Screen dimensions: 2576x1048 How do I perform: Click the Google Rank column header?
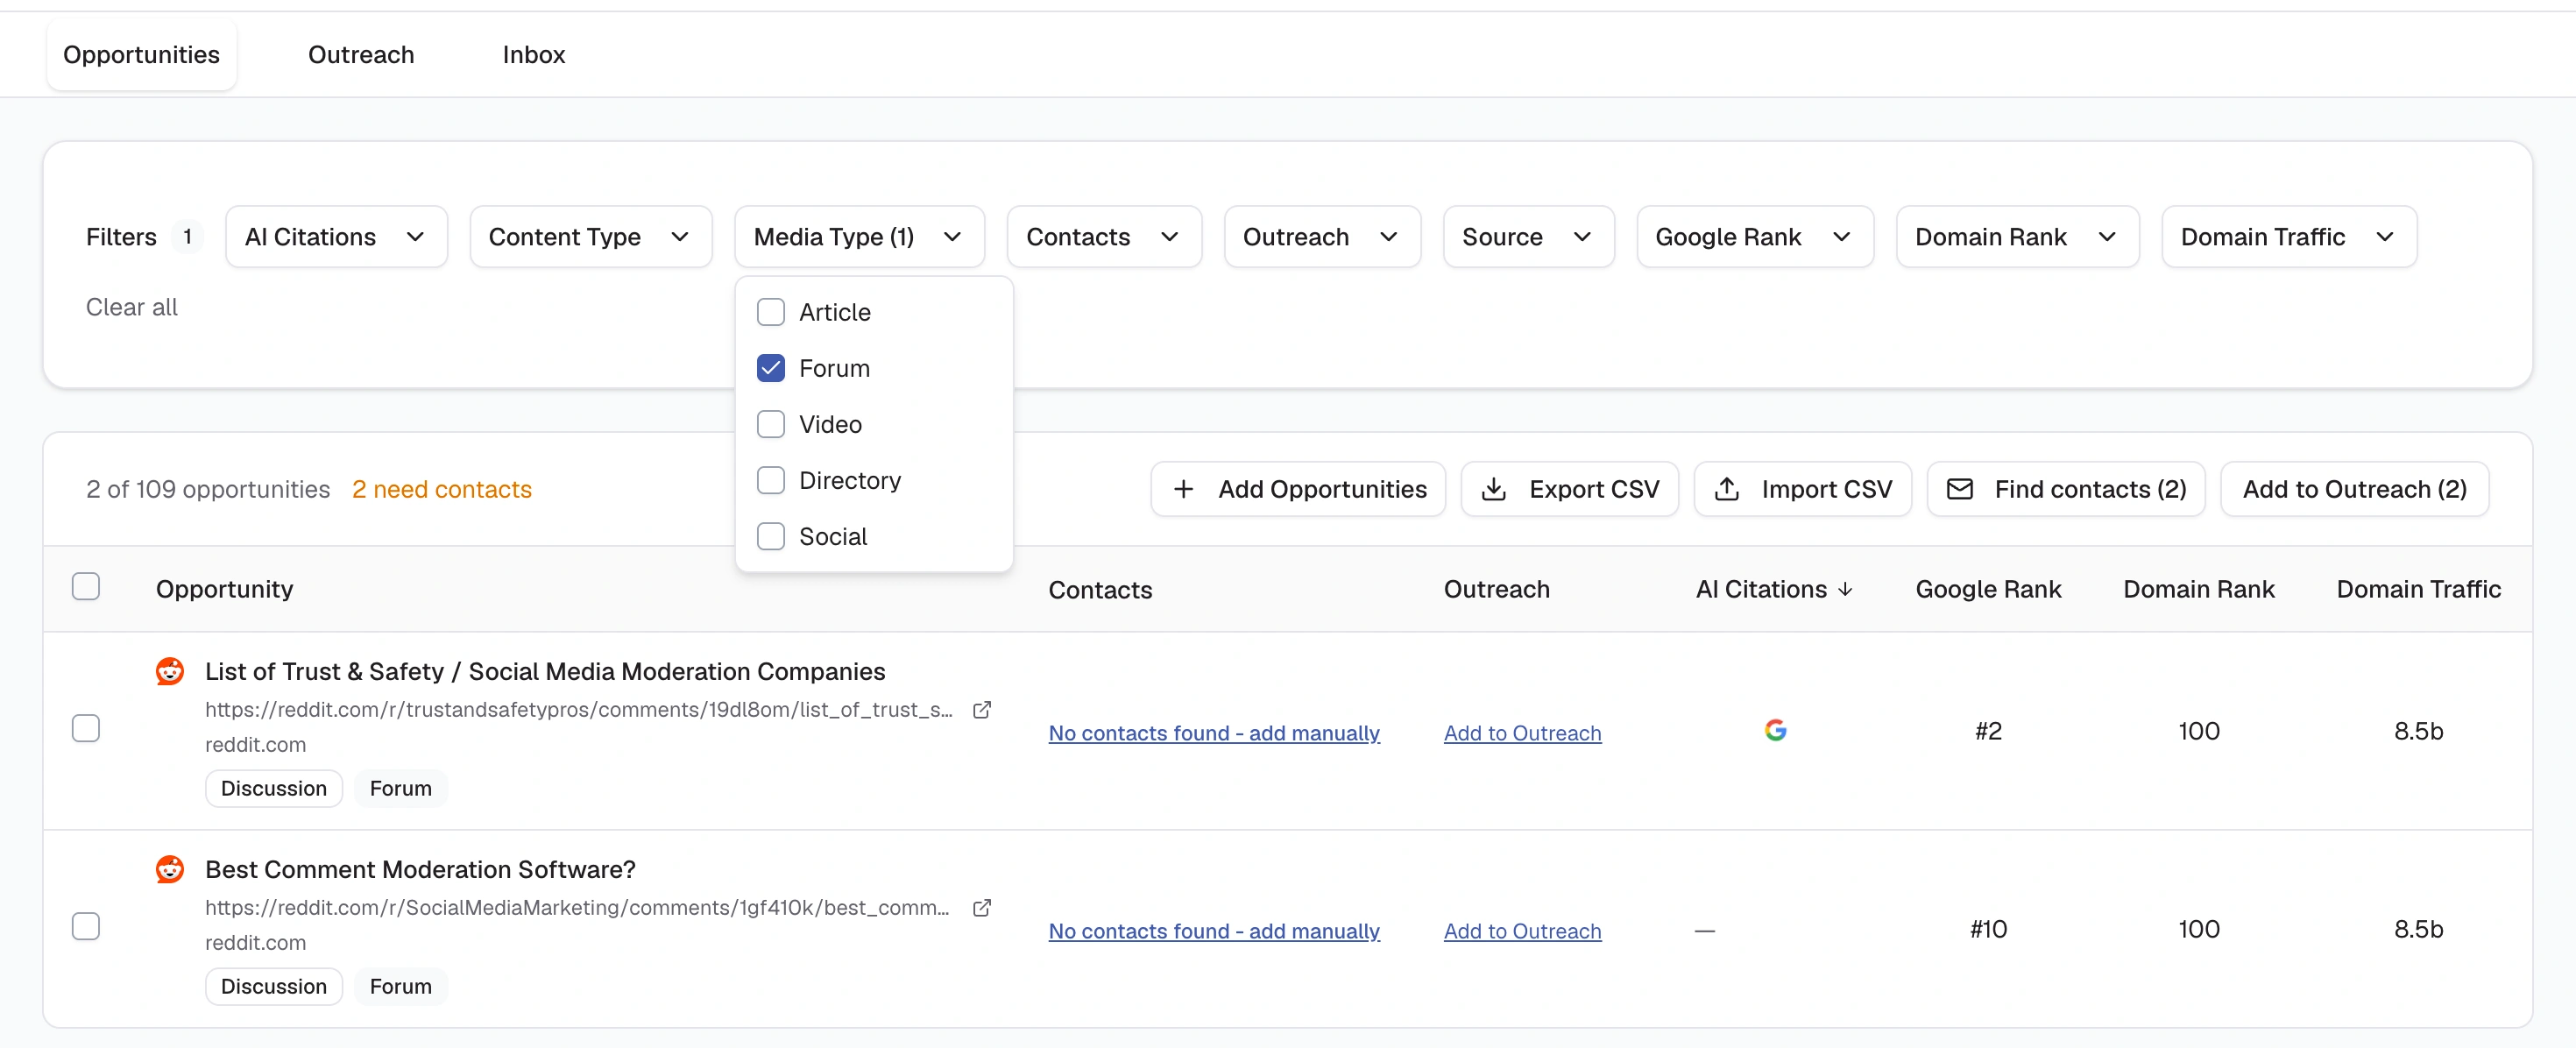(x=1988, y=589)
